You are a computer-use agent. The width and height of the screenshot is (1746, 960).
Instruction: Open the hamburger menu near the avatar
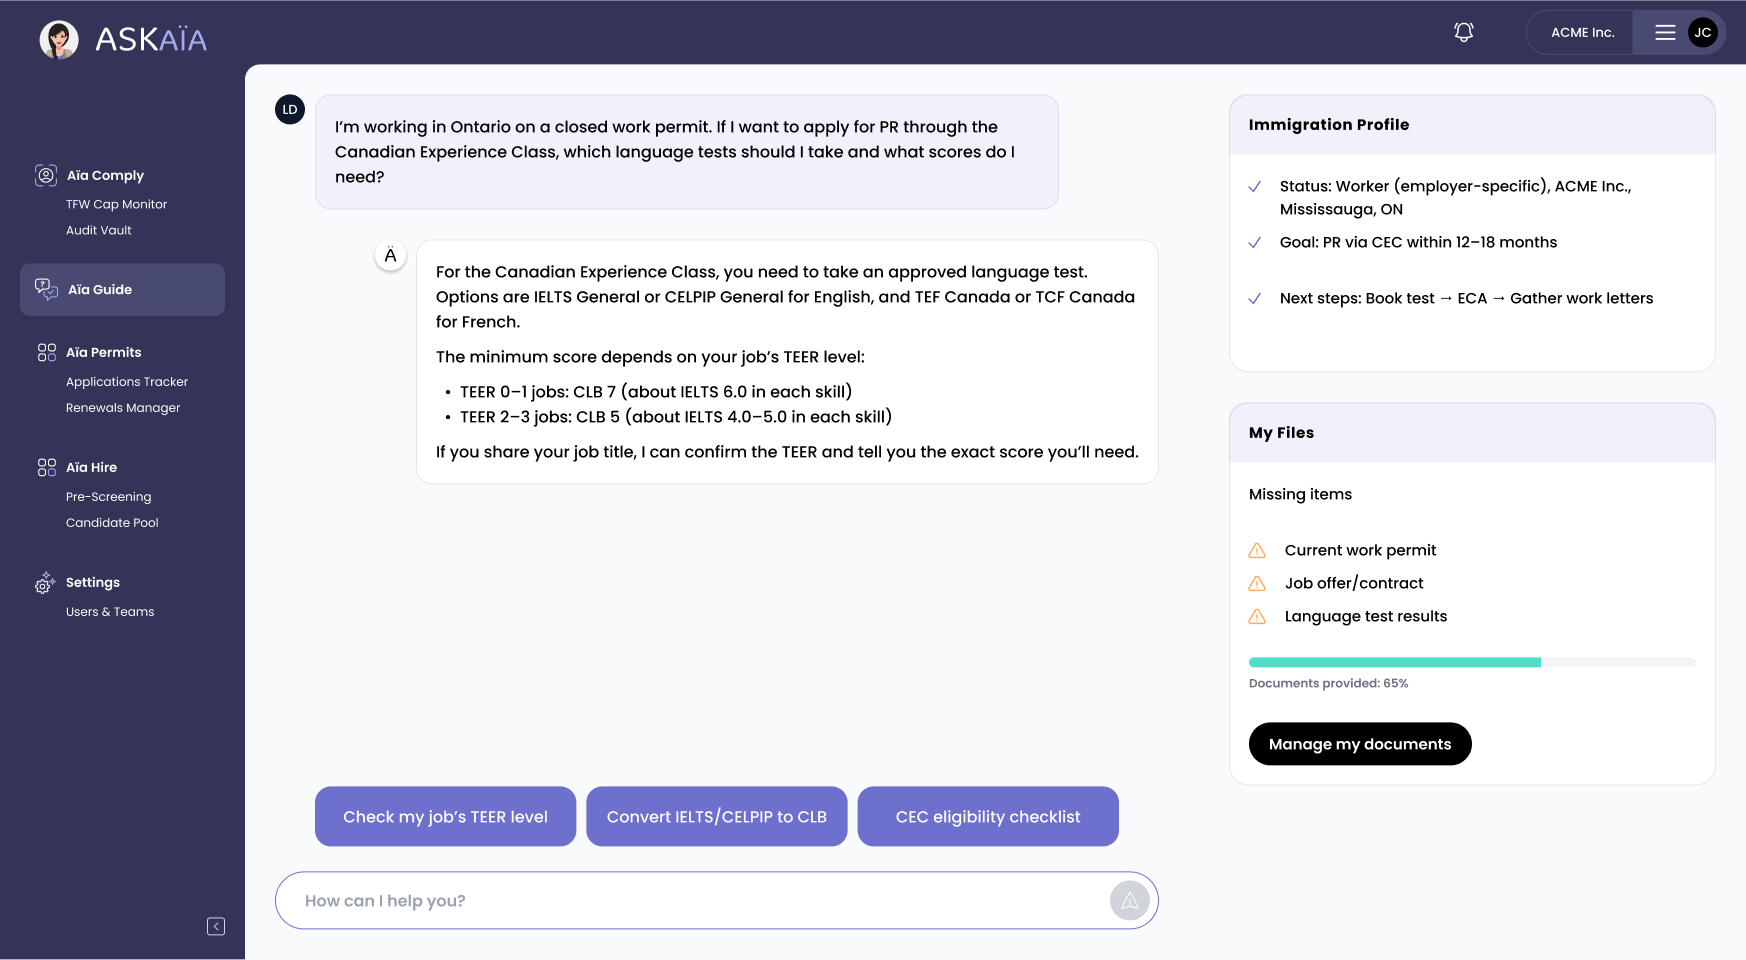coord(1665,32)
